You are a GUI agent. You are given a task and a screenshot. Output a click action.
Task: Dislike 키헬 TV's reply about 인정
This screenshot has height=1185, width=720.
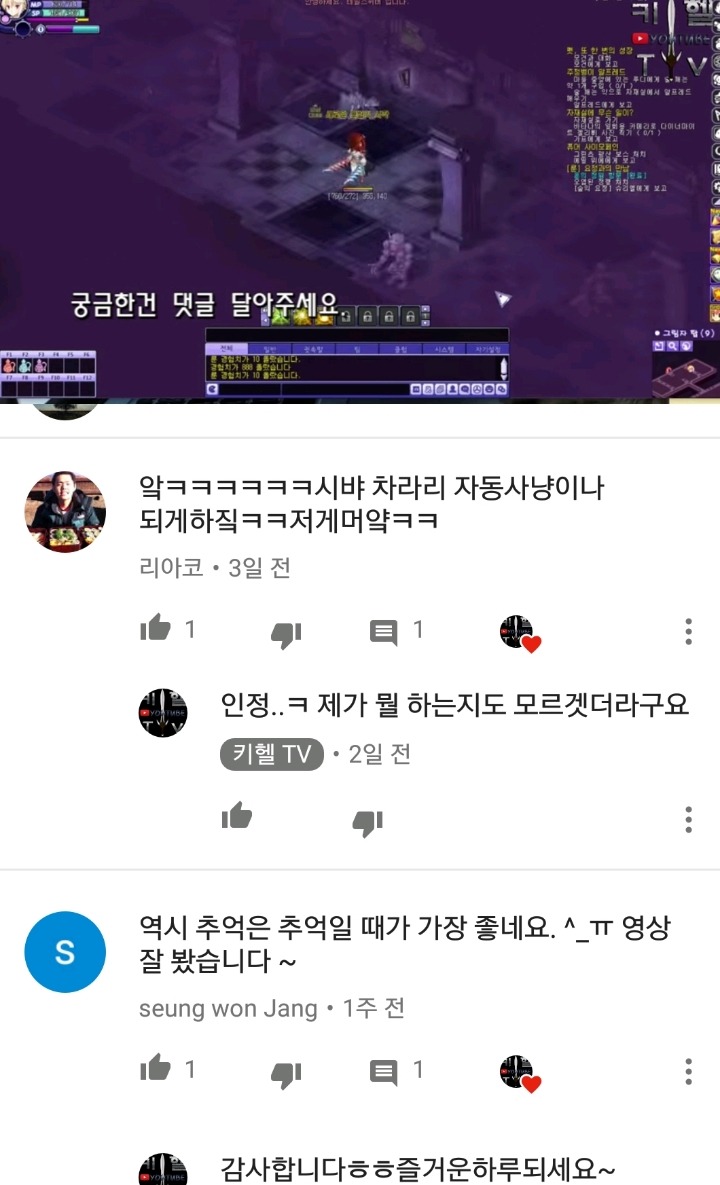click(x=368, y=822)
